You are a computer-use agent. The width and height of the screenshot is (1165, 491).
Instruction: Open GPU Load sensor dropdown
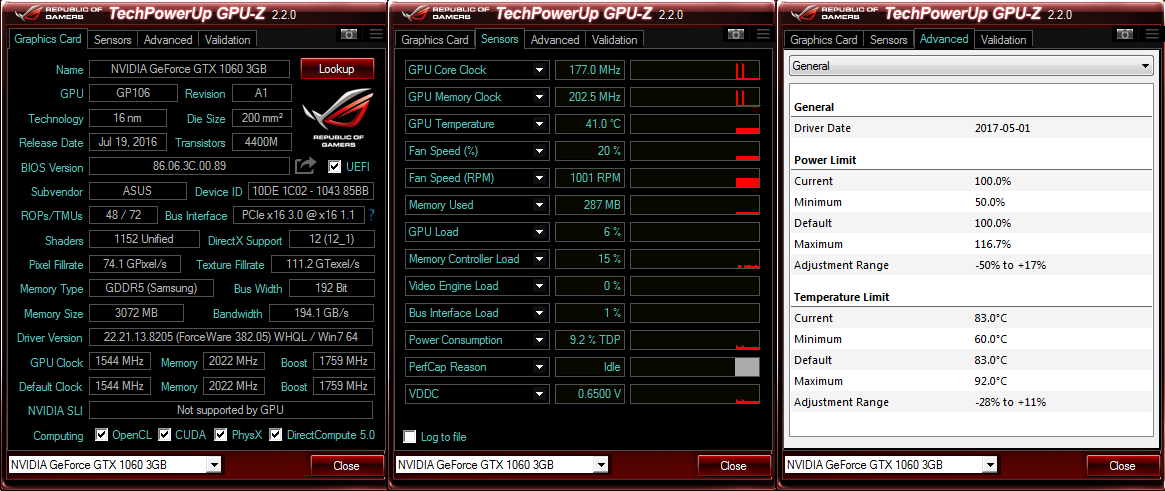tap(539, 232)
